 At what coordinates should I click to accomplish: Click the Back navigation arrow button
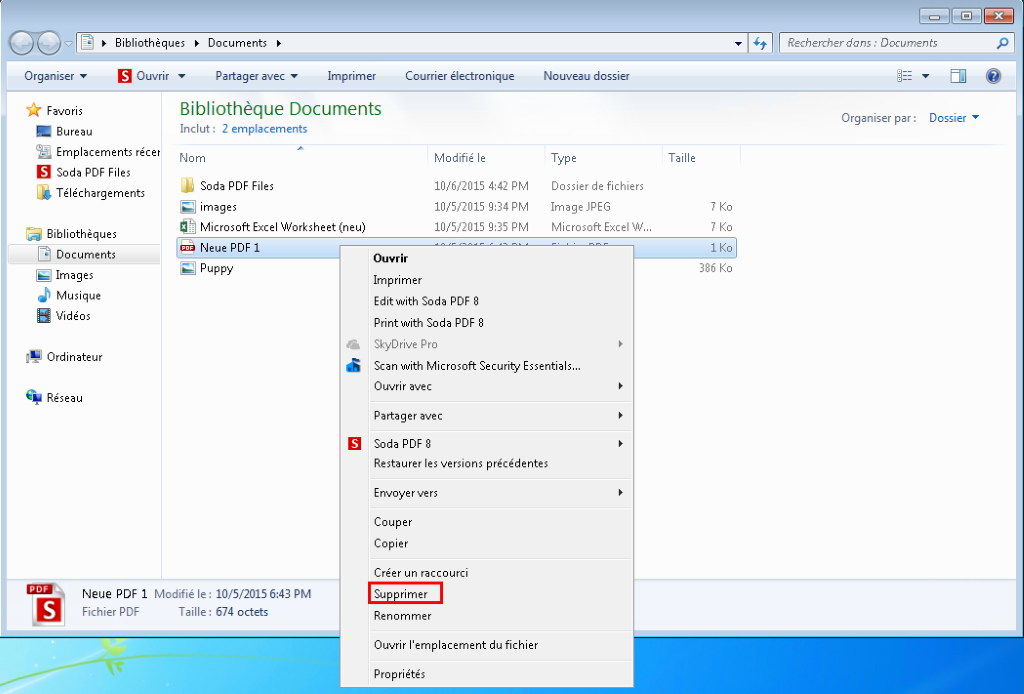pos(21,43)
